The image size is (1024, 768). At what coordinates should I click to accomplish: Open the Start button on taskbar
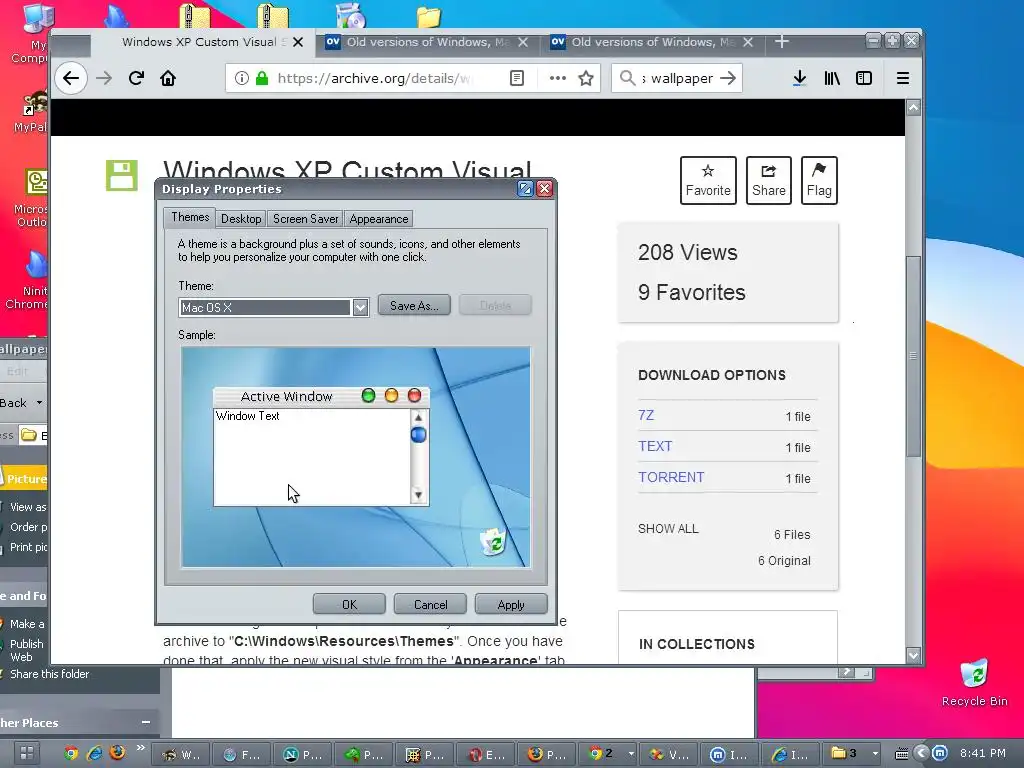coord(27,753)
